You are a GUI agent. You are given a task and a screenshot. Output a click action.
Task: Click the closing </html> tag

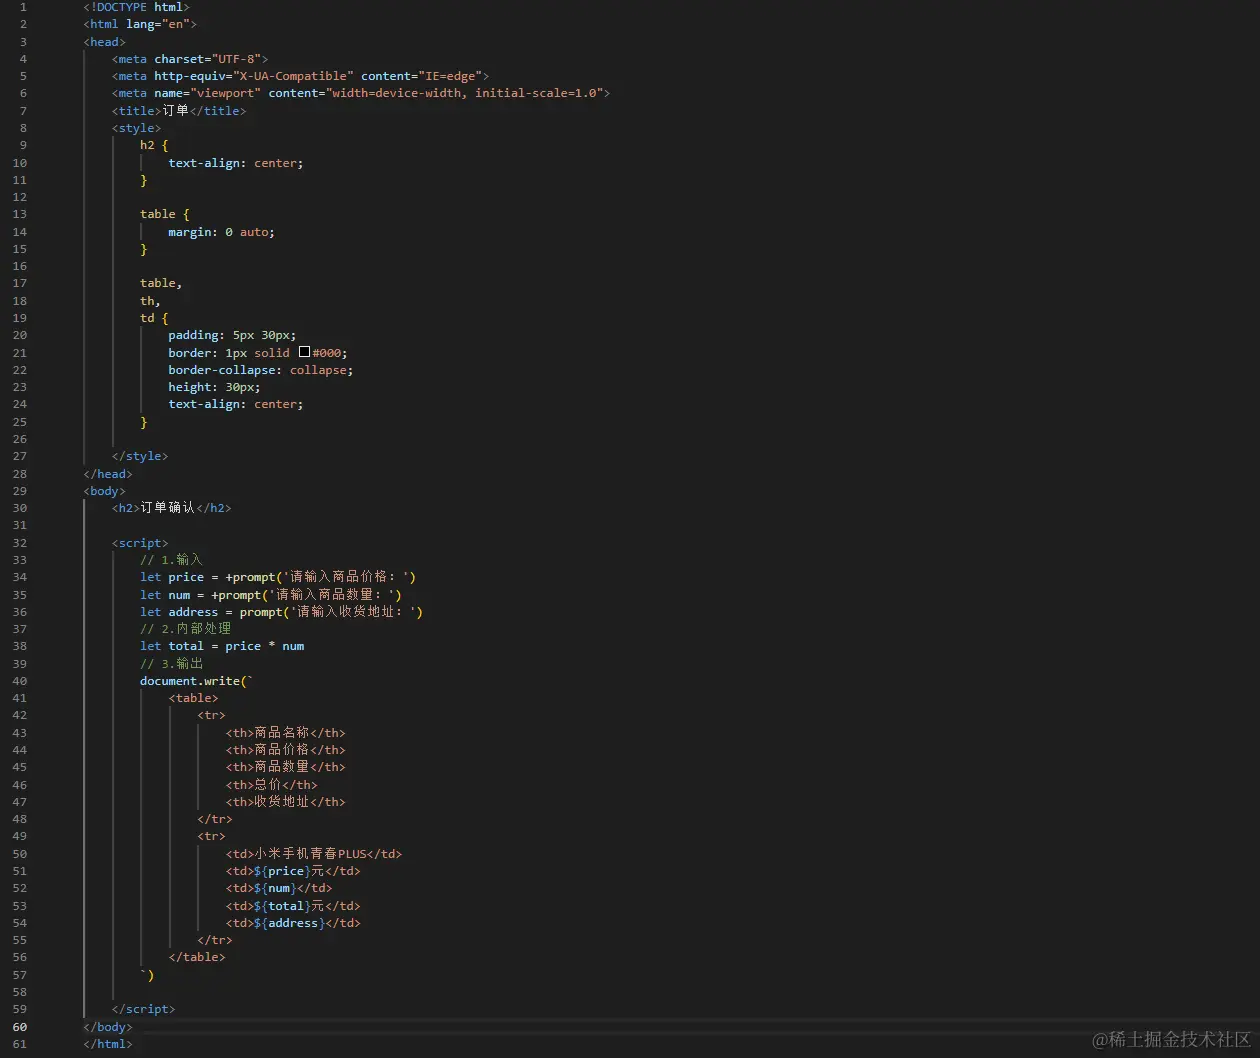pos(108,1044)
